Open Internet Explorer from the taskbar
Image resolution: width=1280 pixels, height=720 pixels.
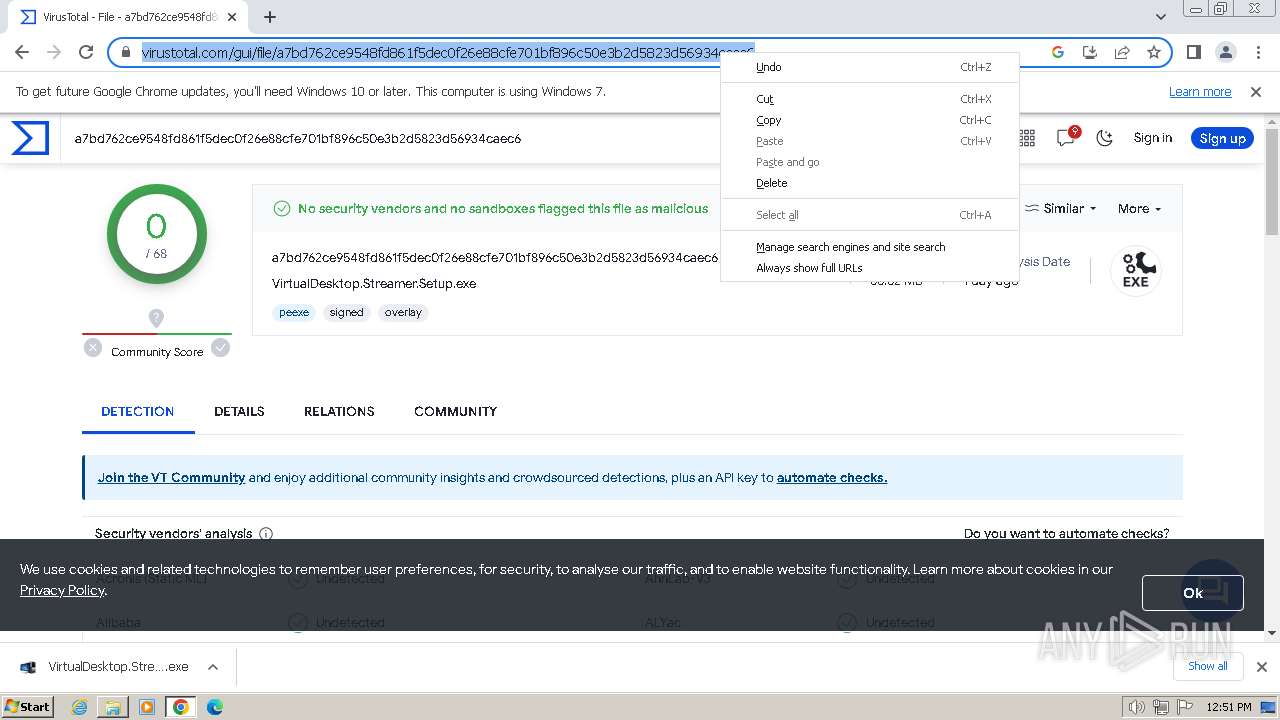(x=80, y=707)
